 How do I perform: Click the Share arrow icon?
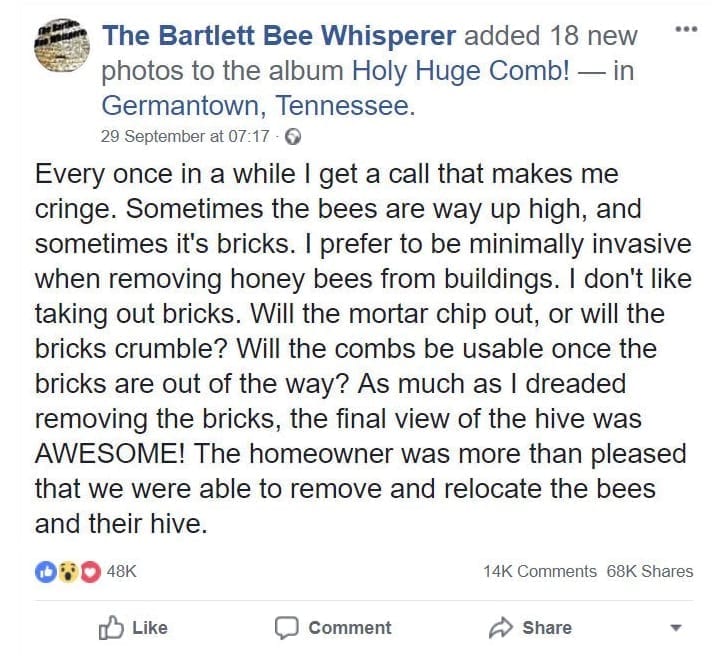click(x=499, y=627)
